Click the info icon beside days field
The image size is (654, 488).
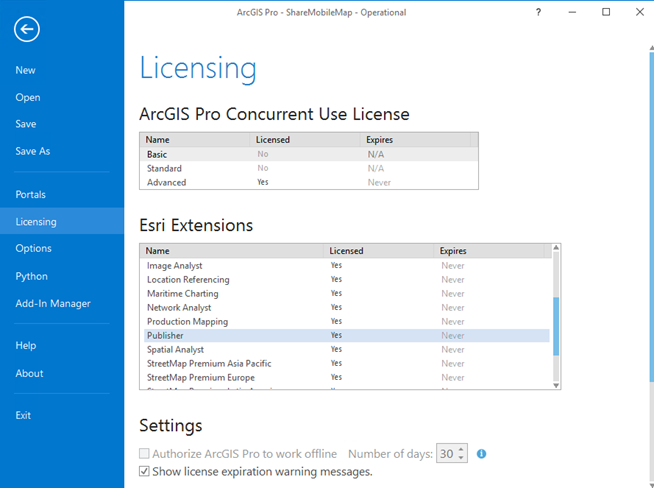click(481, 454)
